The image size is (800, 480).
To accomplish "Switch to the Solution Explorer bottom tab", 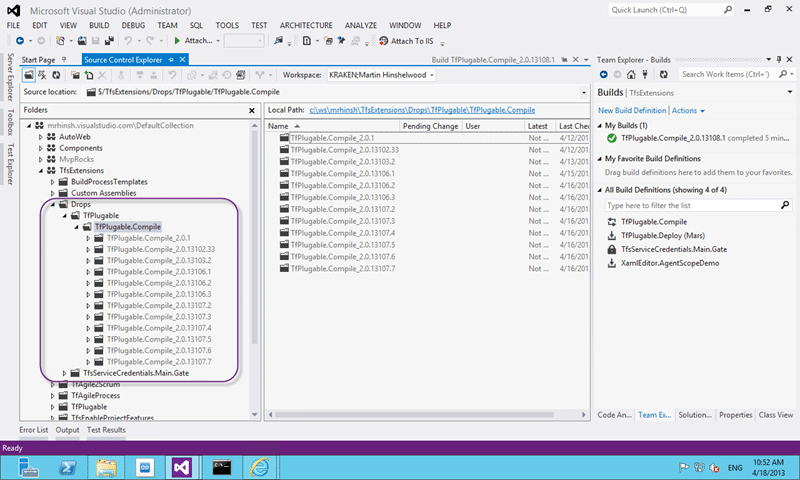I will click(695, 415).
